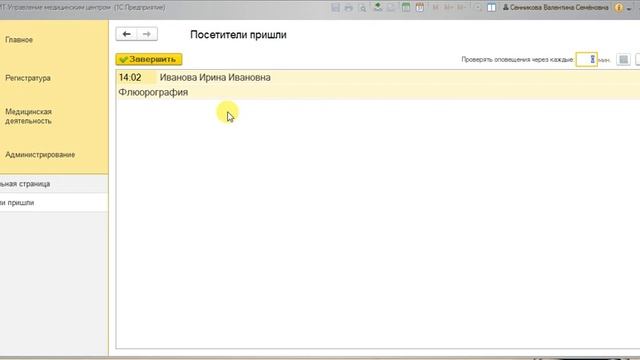Click the M- memory button in toolbar
This screenshot has height=360, width=640.
click(x=461, y=8)
